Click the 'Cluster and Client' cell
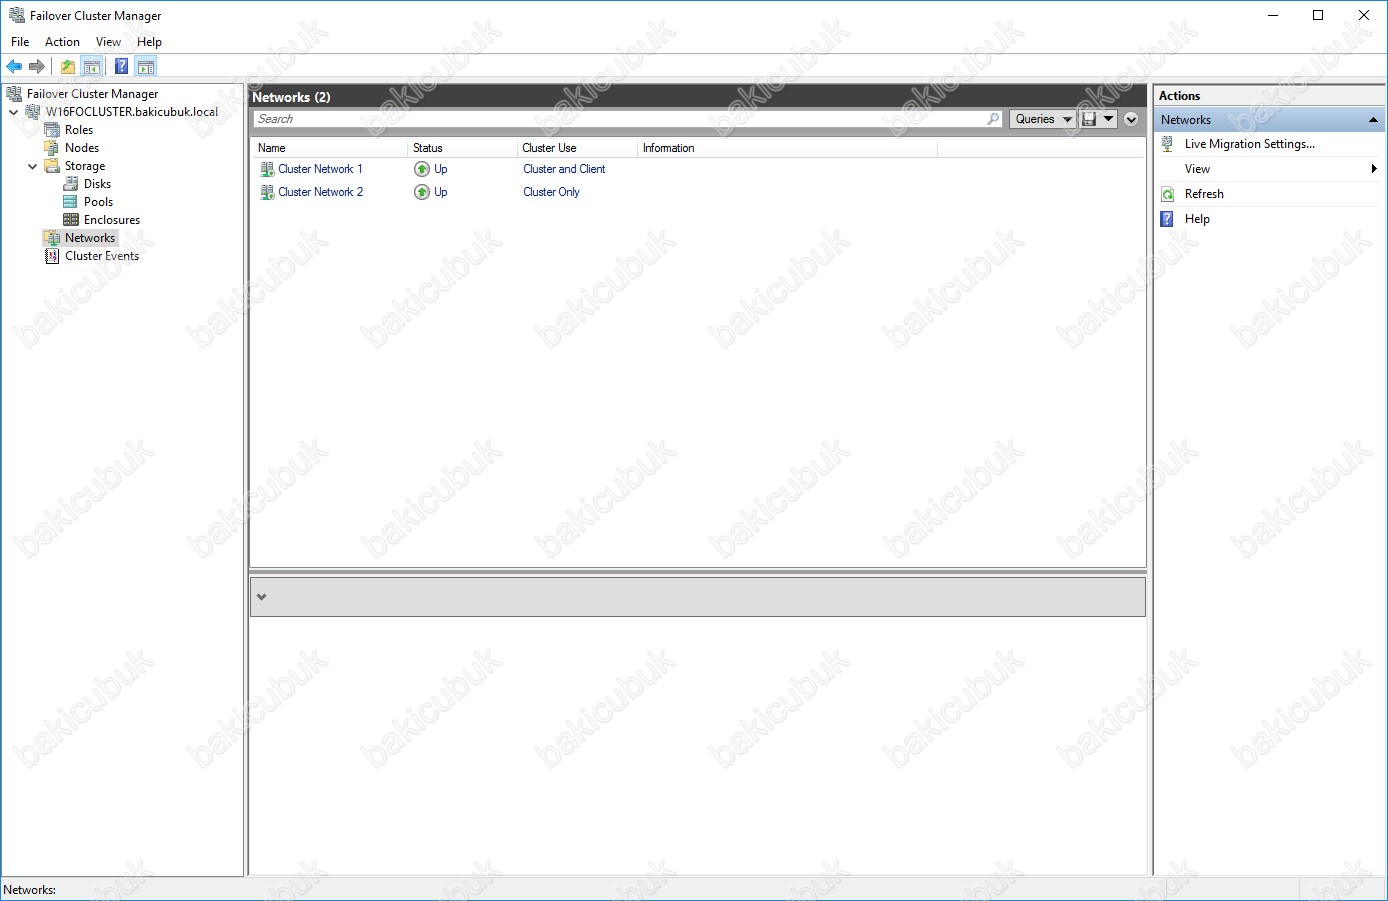 [x=564, y=169]
